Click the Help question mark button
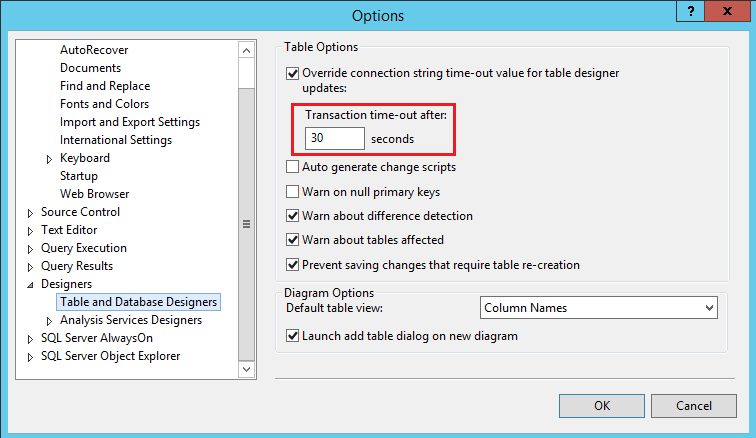 tap(691, 10)
